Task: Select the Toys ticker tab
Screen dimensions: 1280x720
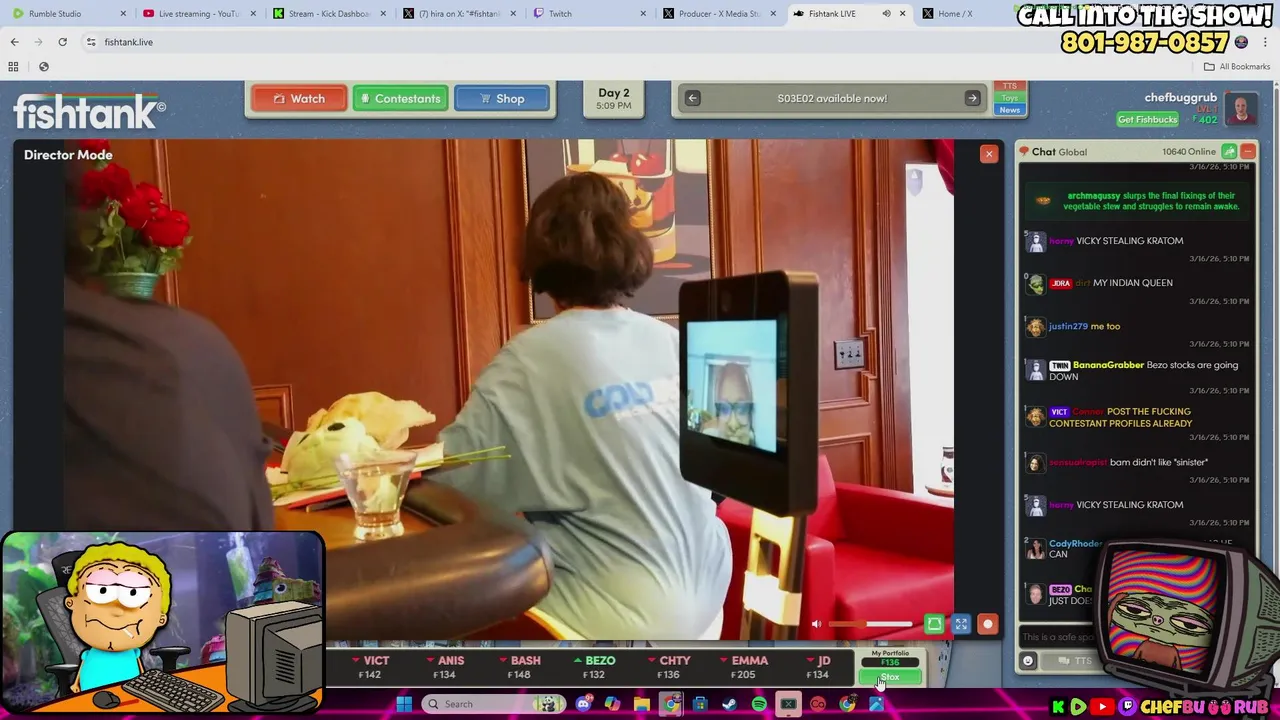Action: [1010, 98]
